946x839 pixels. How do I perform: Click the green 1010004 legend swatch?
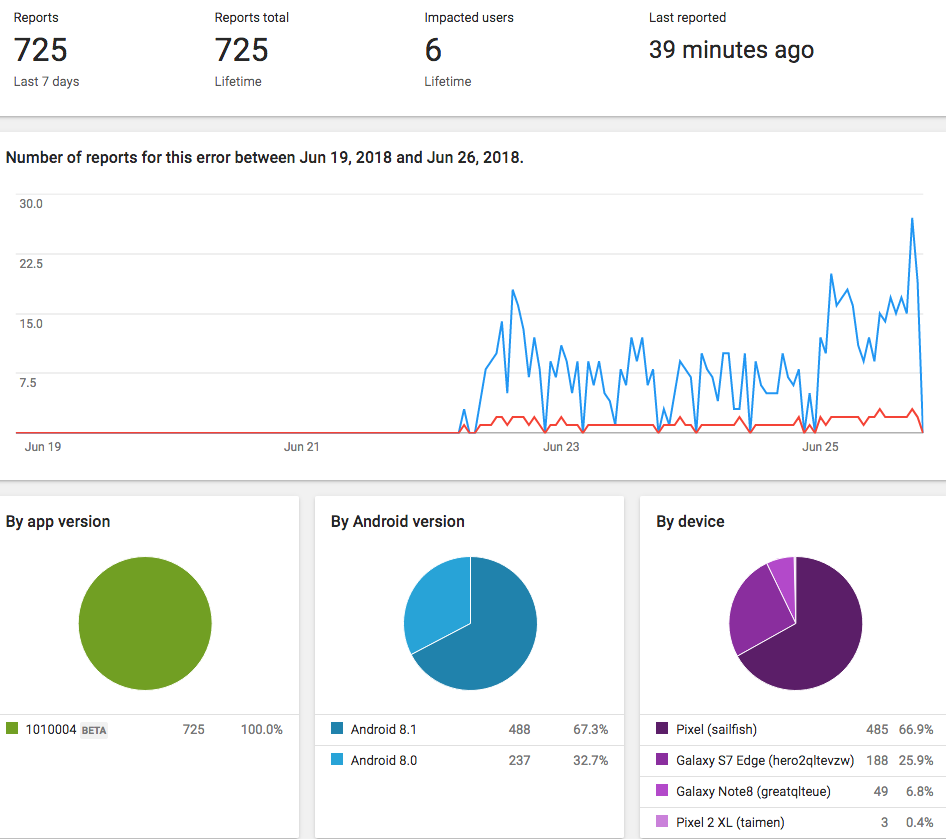12,728
